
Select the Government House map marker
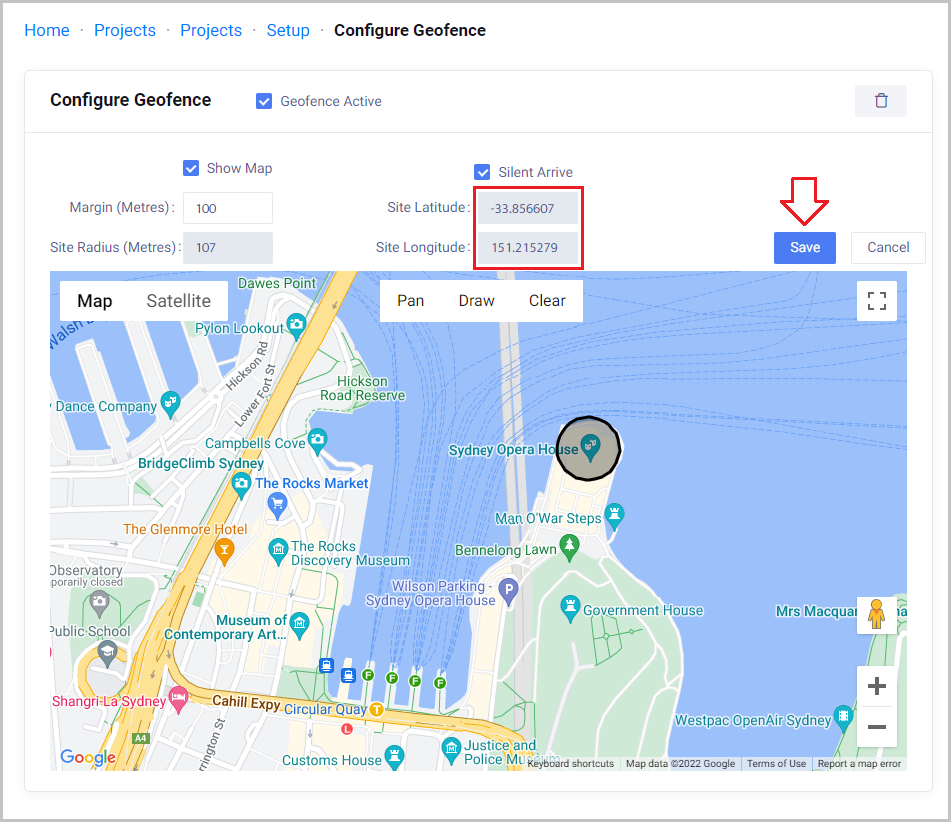(570, 608)
